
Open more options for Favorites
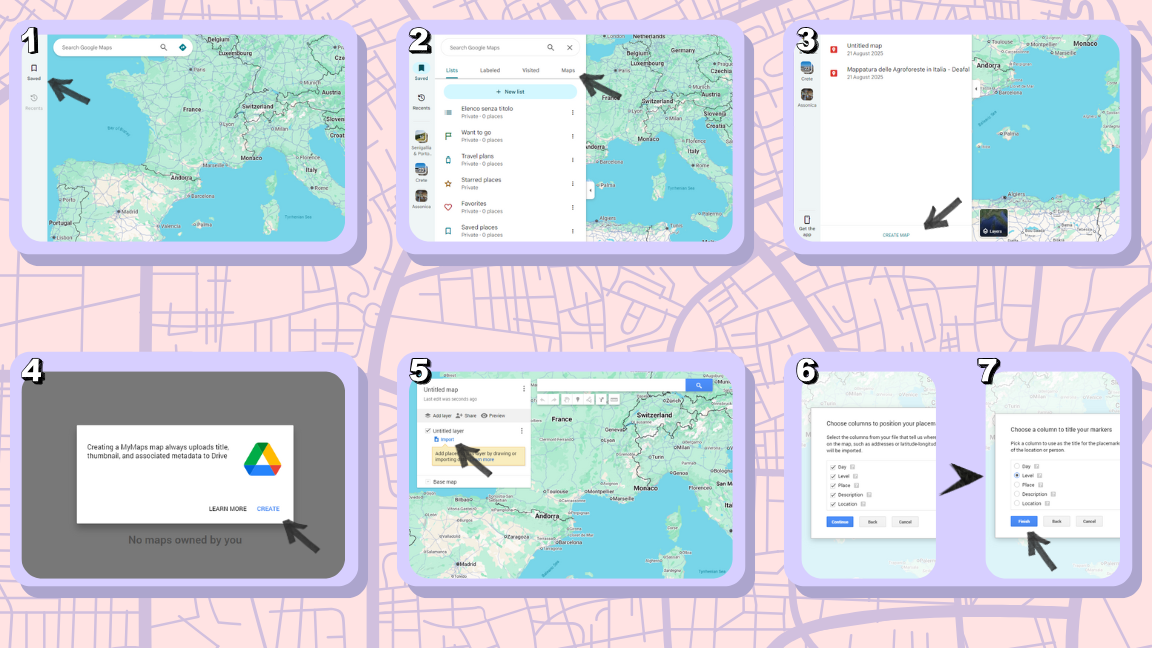pos(572,207)
